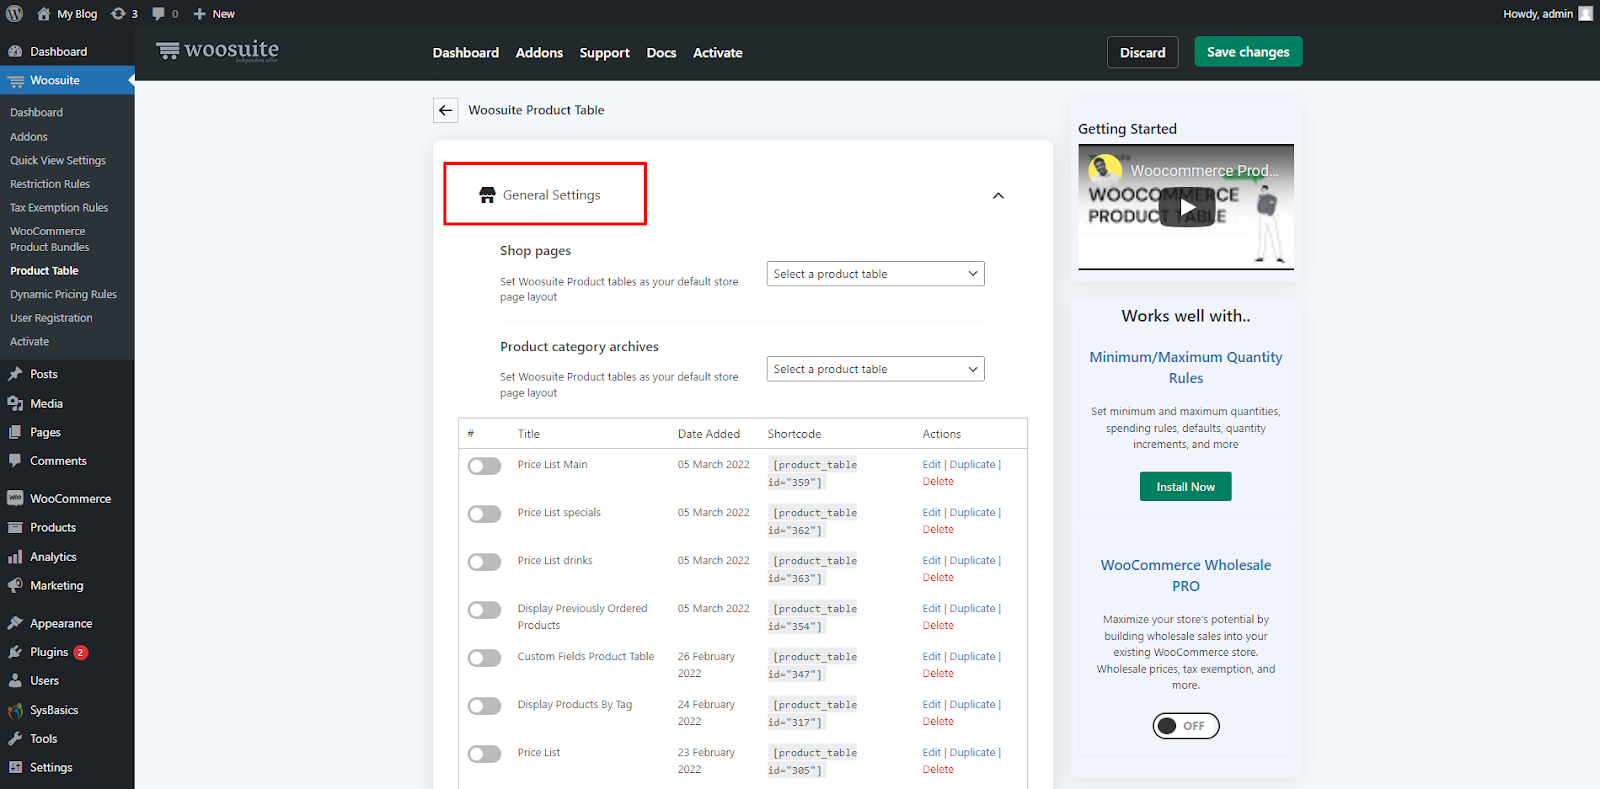1600x789 pixels.
Task: Click the Settings icon in sidebar
Action: tap(15, 768)
